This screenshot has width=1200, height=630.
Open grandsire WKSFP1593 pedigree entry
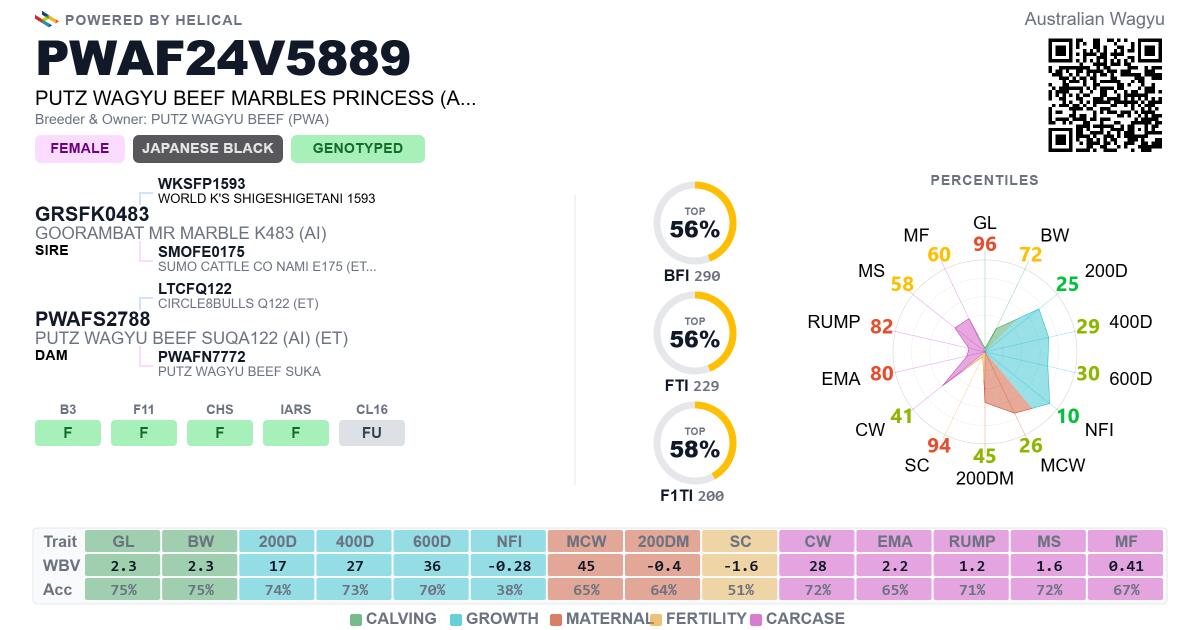click(x=202, y=184)
